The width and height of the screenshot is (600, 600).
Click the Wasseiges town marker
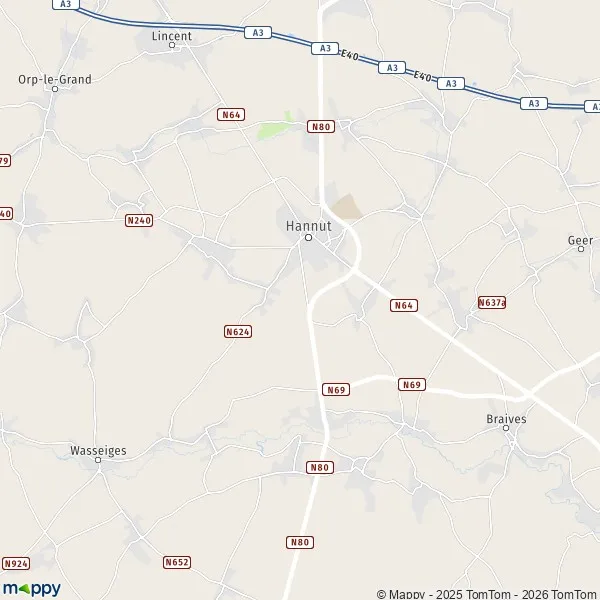point(98,460)
